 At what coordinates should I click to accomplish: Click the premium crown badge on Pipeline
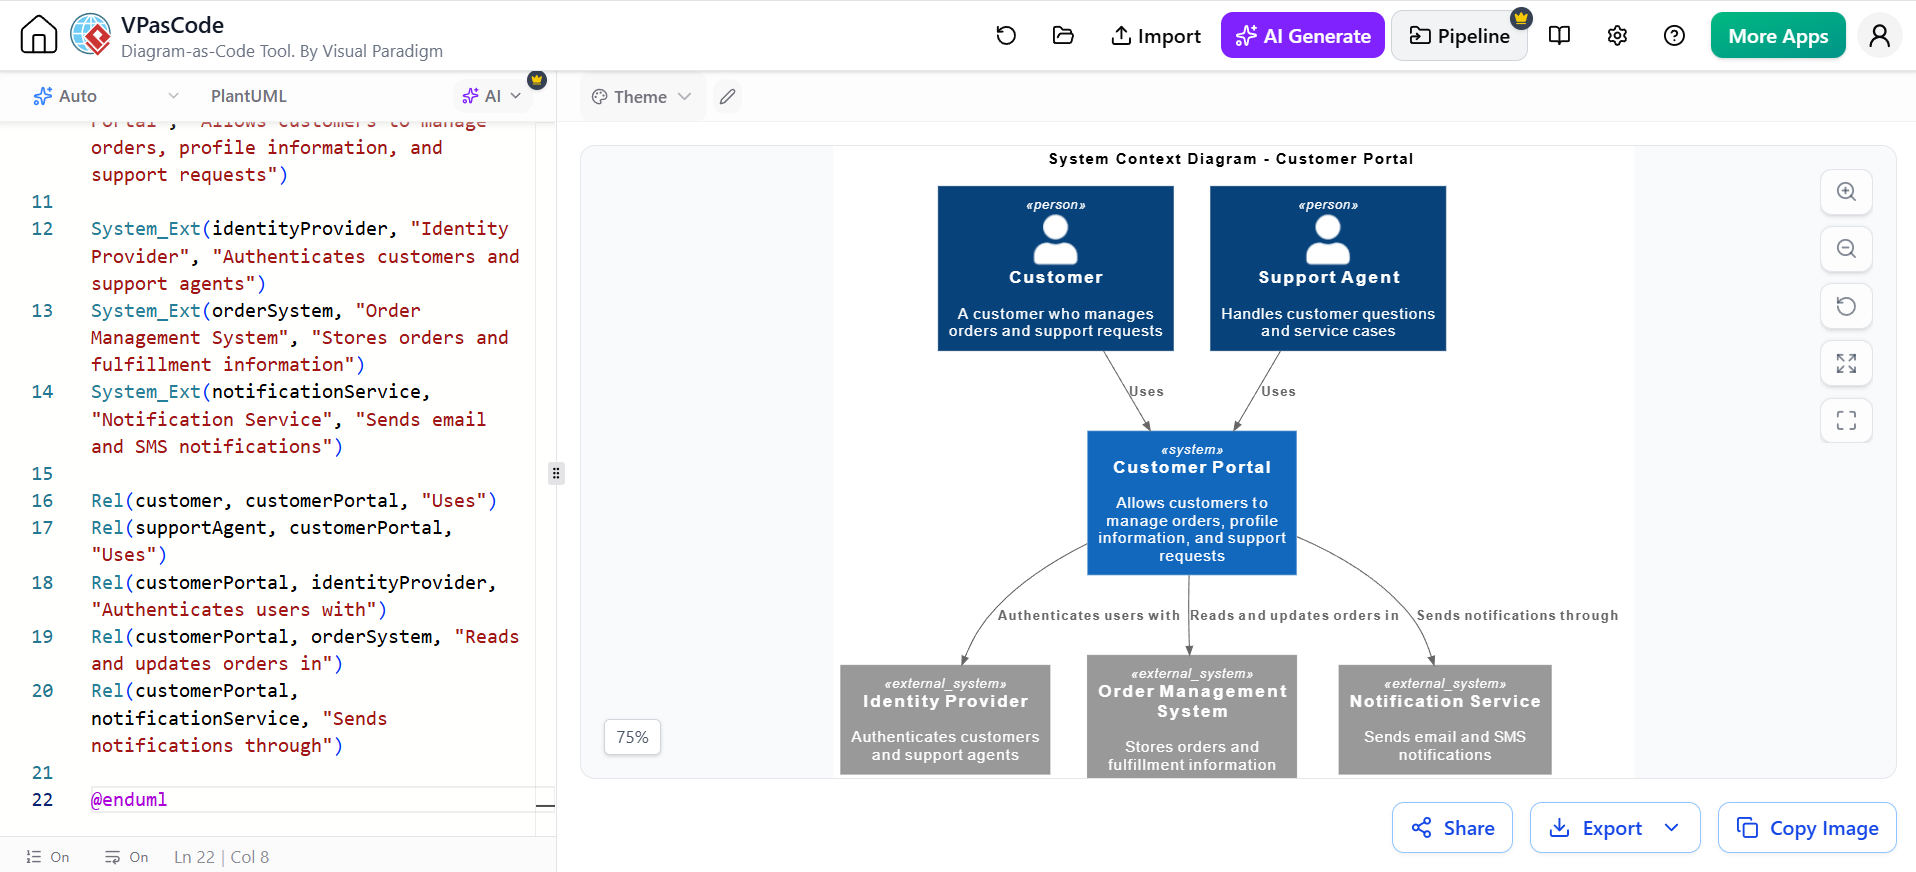click(x=1521, y=17)
